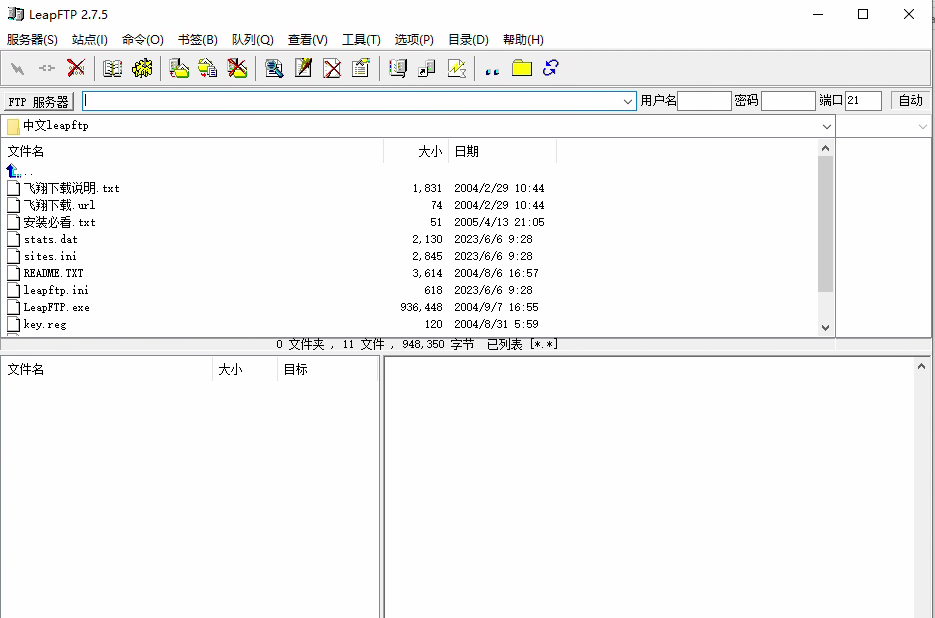The height and width of the screenshot is (618, 935).
Task: Open the 服务器(S) menu
Action: (32, 40)
